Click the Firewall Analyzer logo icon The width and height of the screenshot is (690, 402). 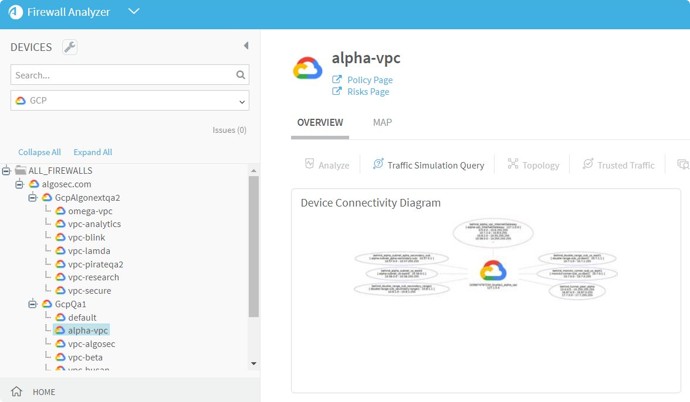[15, 12]
